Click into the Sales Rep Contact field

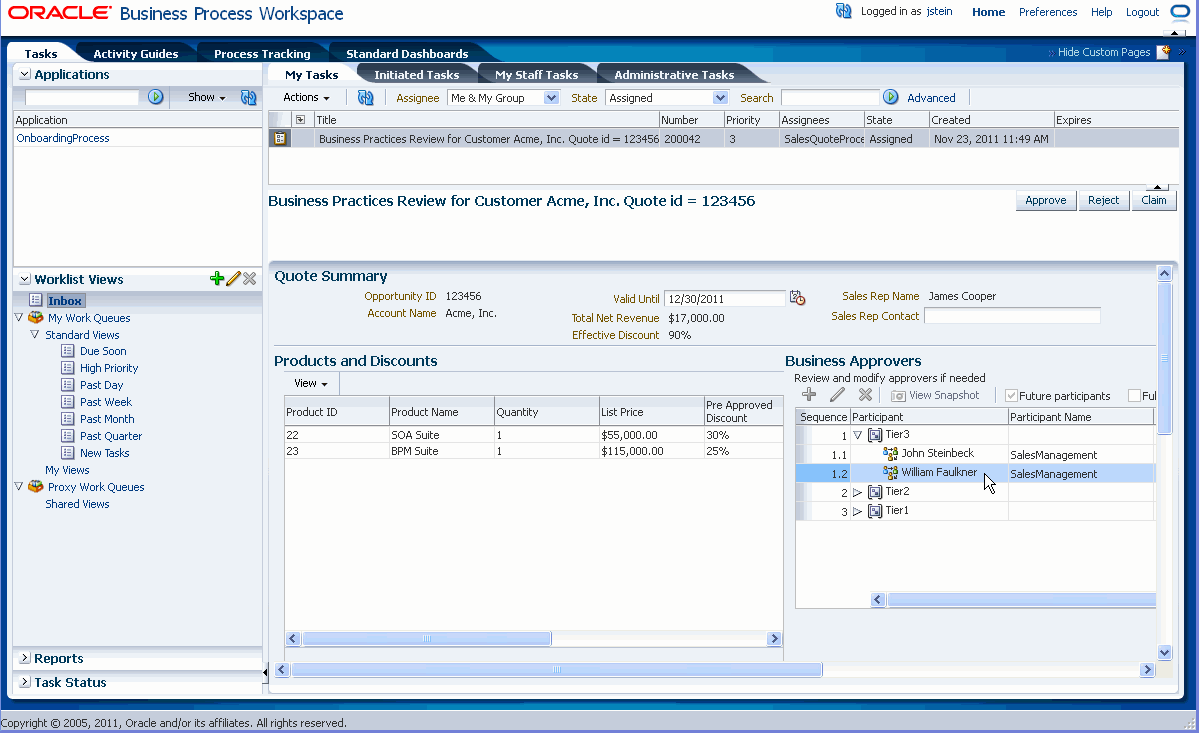(x=1012, y=316)
